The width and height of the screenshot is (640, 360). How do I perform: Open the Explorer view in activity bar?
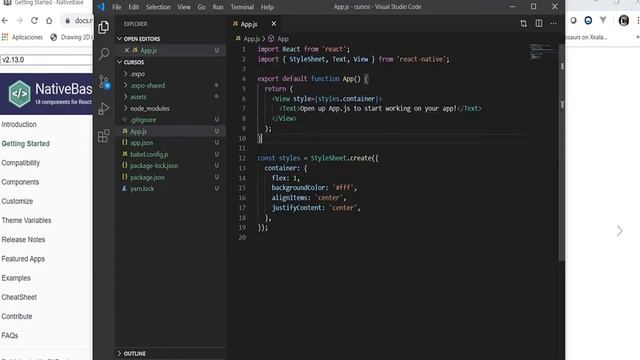[x=104, y=27]
